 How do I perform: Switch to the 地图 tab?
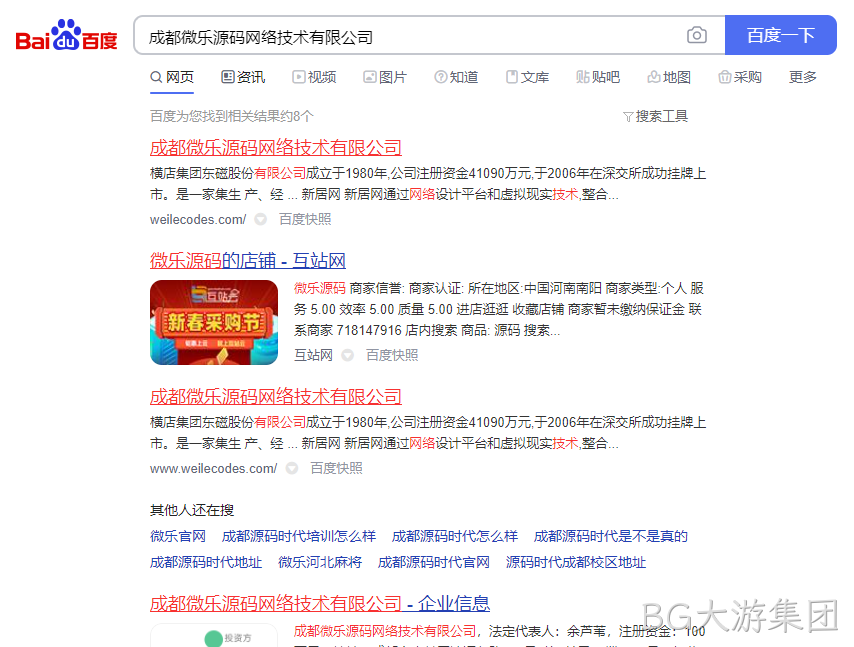669,77
